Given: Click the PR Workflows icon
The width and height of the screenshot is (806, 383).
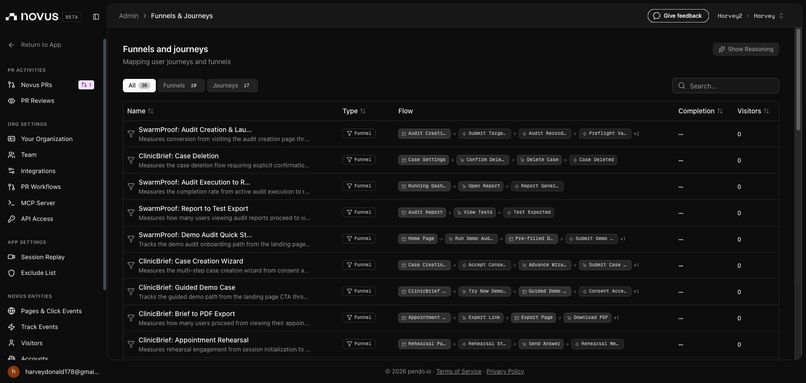Looking at the screenshot, I should click(x=11, y=187).
